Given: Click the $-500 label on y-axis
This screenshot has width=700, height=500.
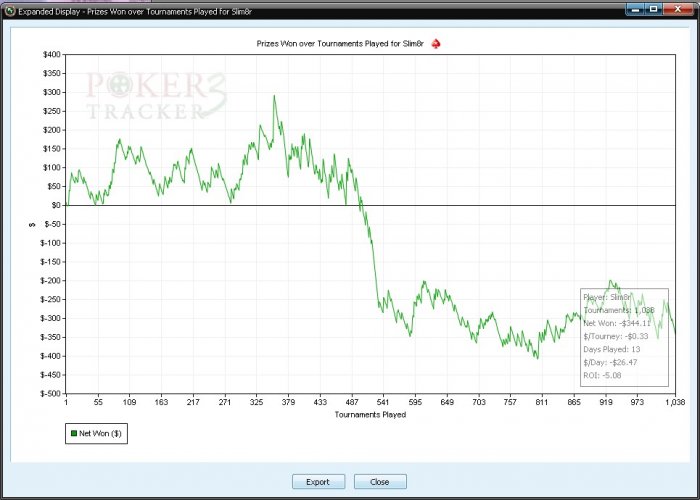Looking at the screenshot, I should (x=50, y=394).
